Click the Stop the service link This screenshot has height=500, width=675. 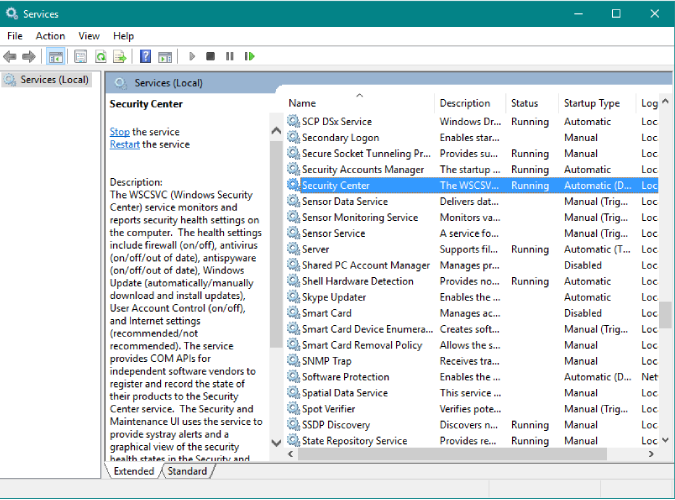click(119, 132)
